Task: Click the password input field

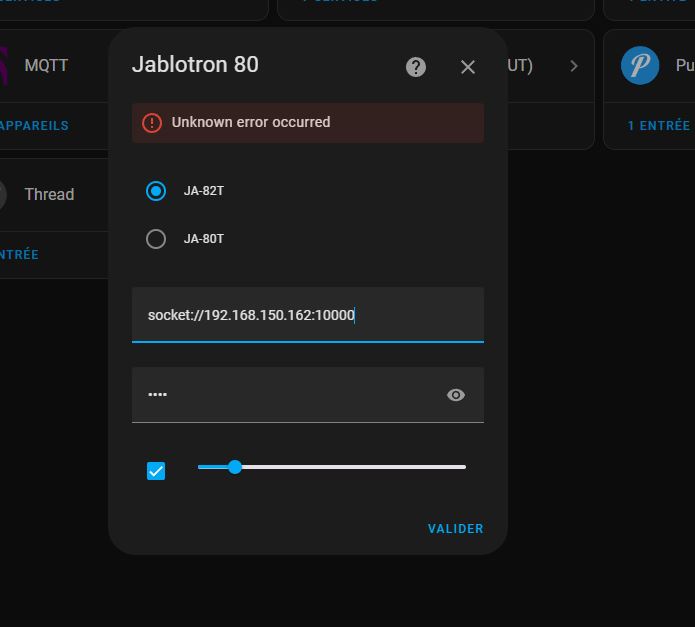Action: [308, 394]
